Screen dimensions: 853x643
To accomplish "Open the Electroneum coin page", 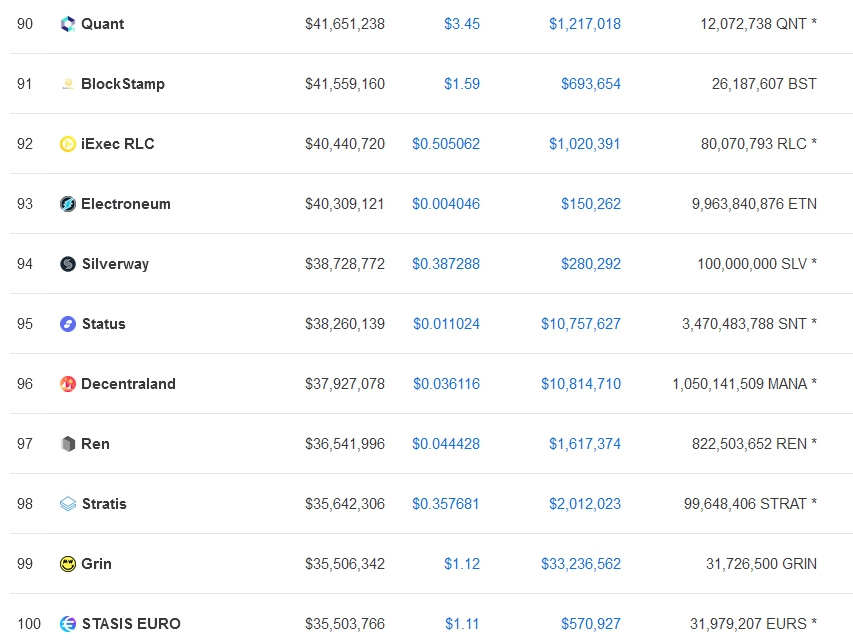I will (126, 204).
